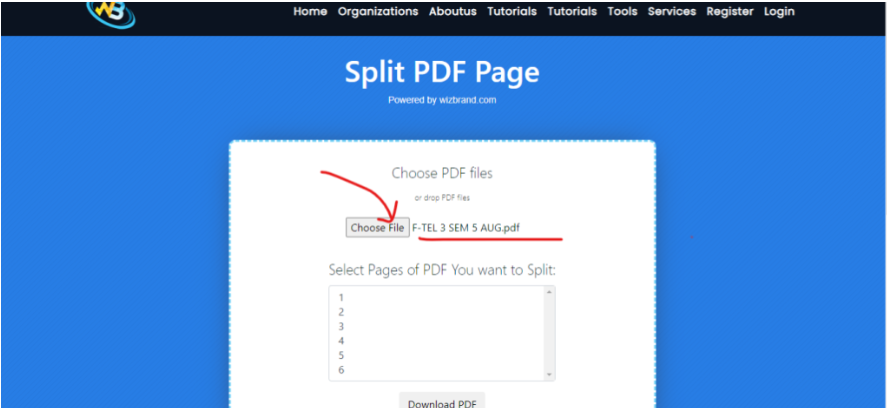
Task: Open the Organizations menu item
Action: pyautogui.click(x=378, y=11)
